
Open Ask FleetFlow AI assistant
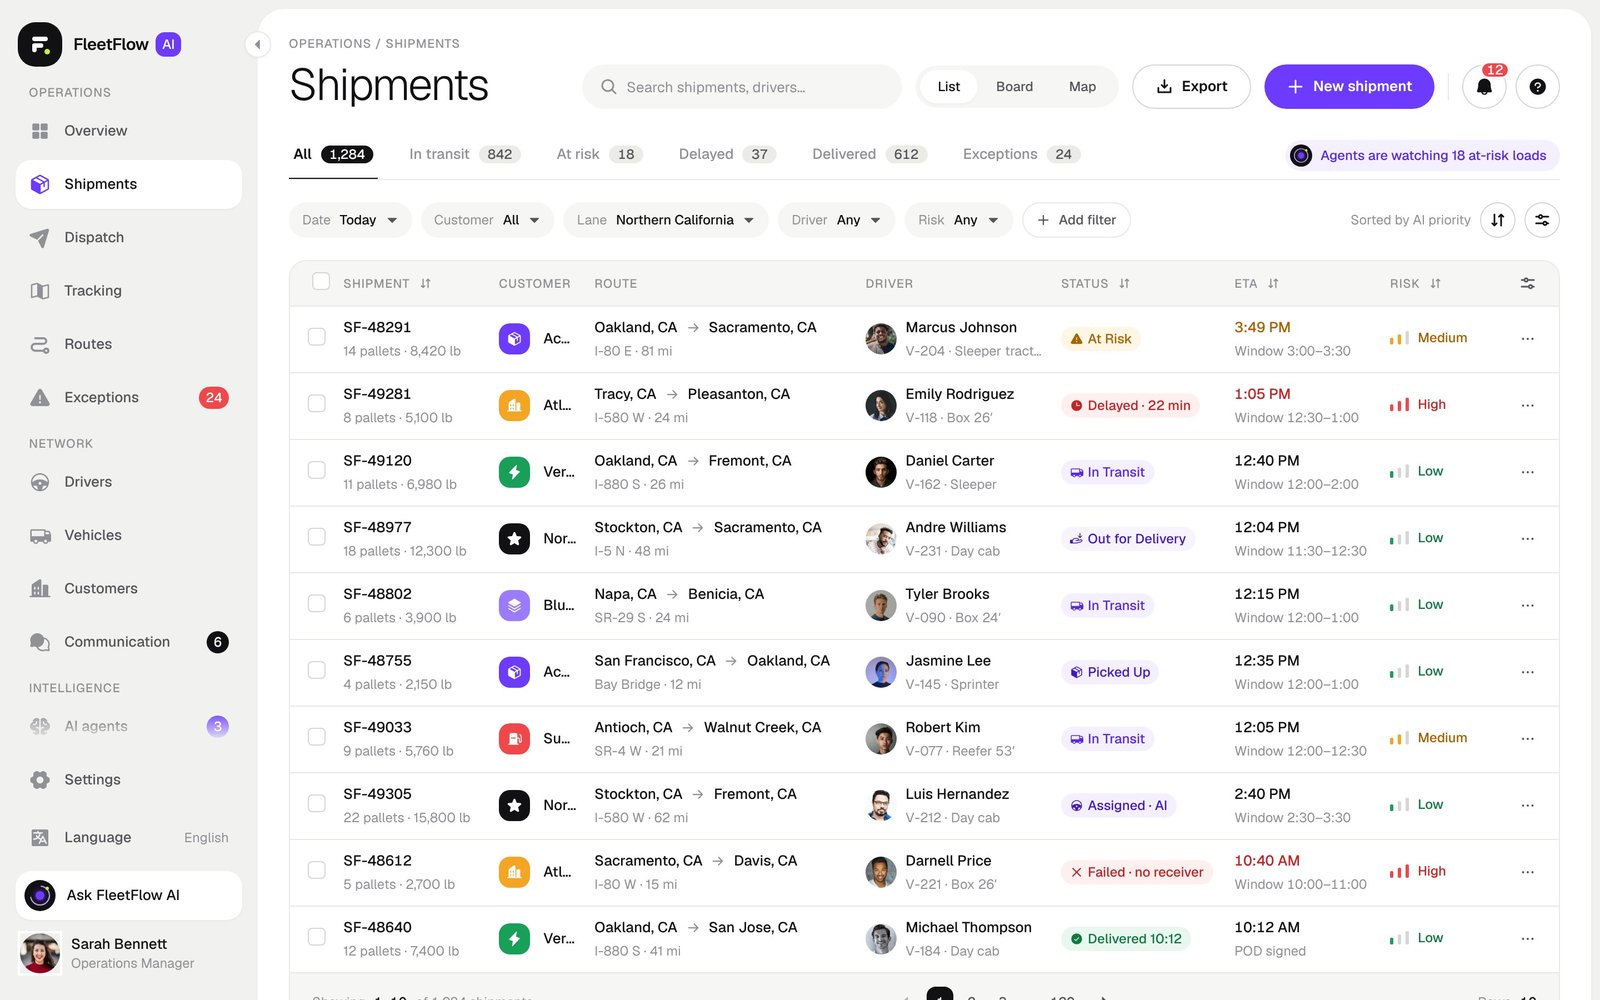[129, 896]
